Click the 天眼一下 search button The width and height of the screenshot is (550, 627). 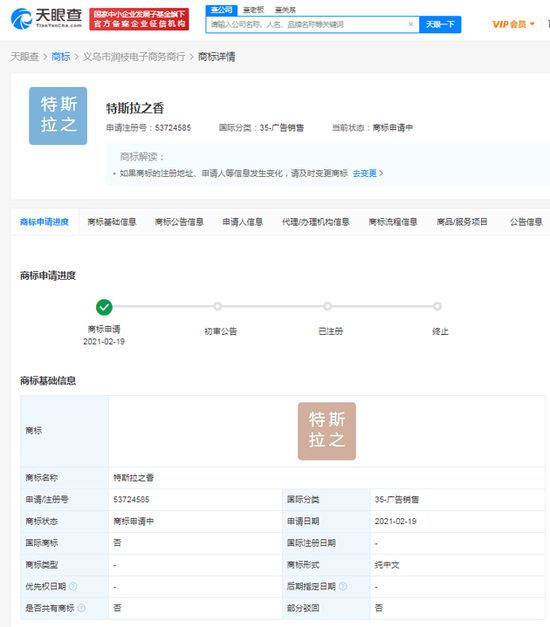coord(440,24)
